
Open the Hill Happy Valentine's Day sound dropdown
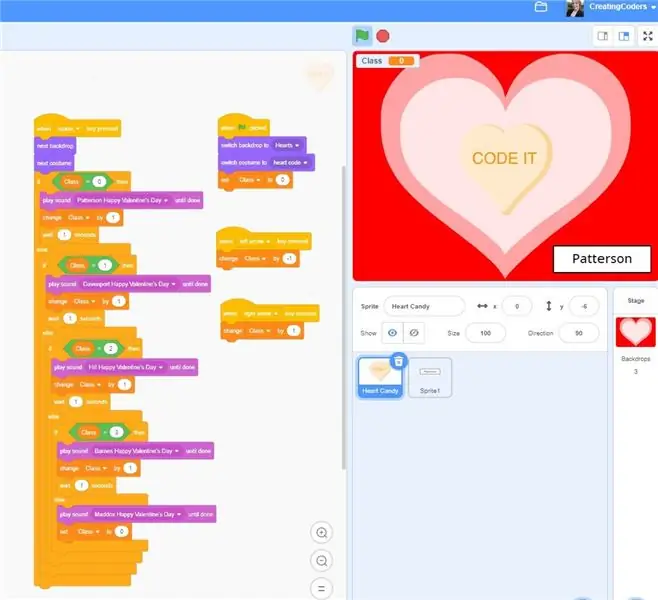pyautogui.click(x=125, y=367)
